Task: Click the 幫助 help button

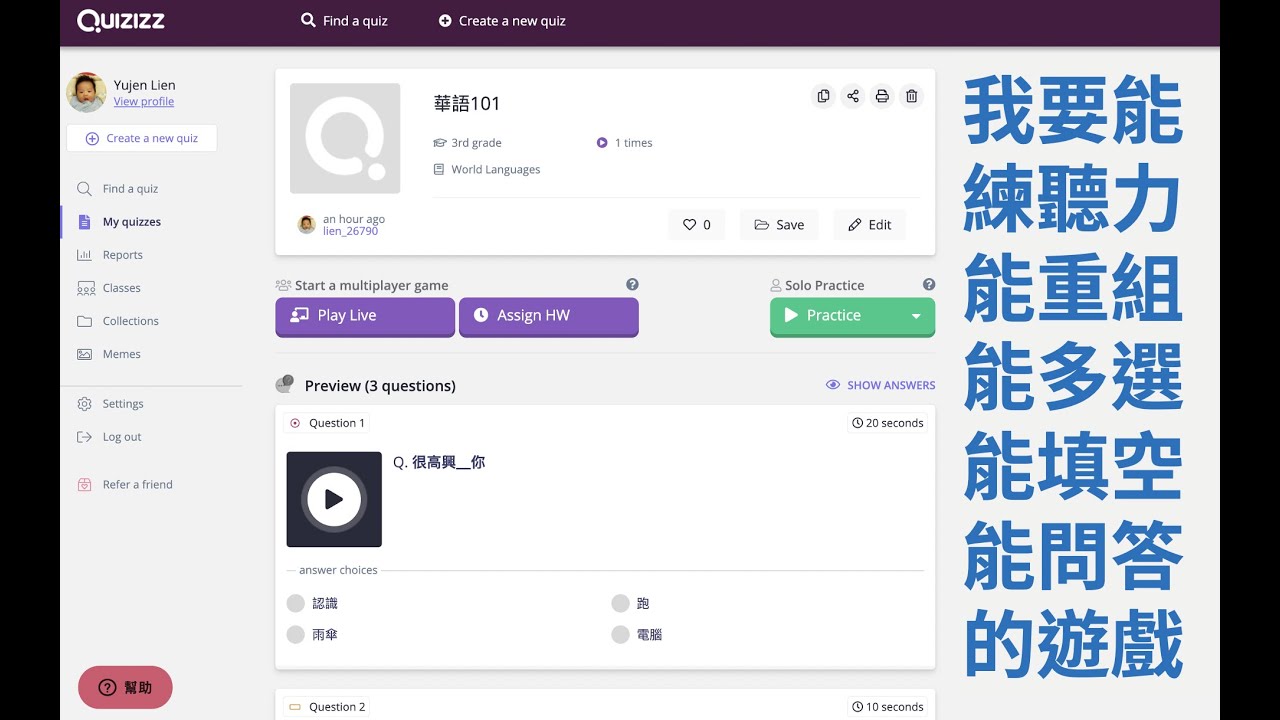Action: (125, 687)
